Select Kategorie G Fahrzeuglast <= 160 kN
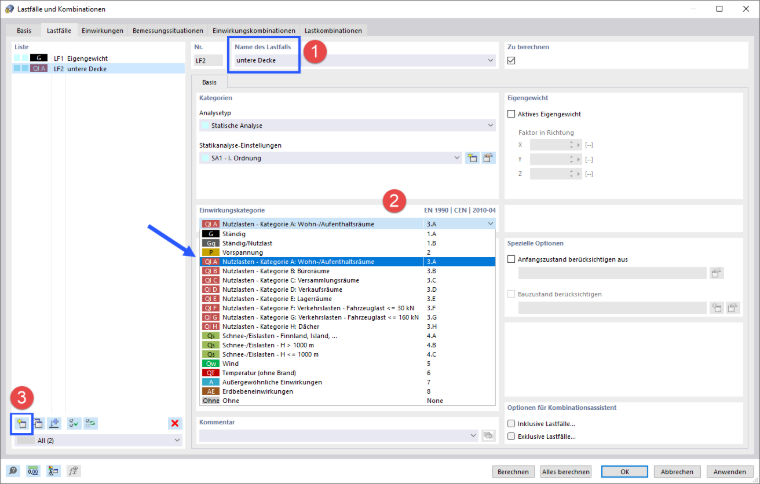This screenshot has height=484, width=760. (348, 317)
